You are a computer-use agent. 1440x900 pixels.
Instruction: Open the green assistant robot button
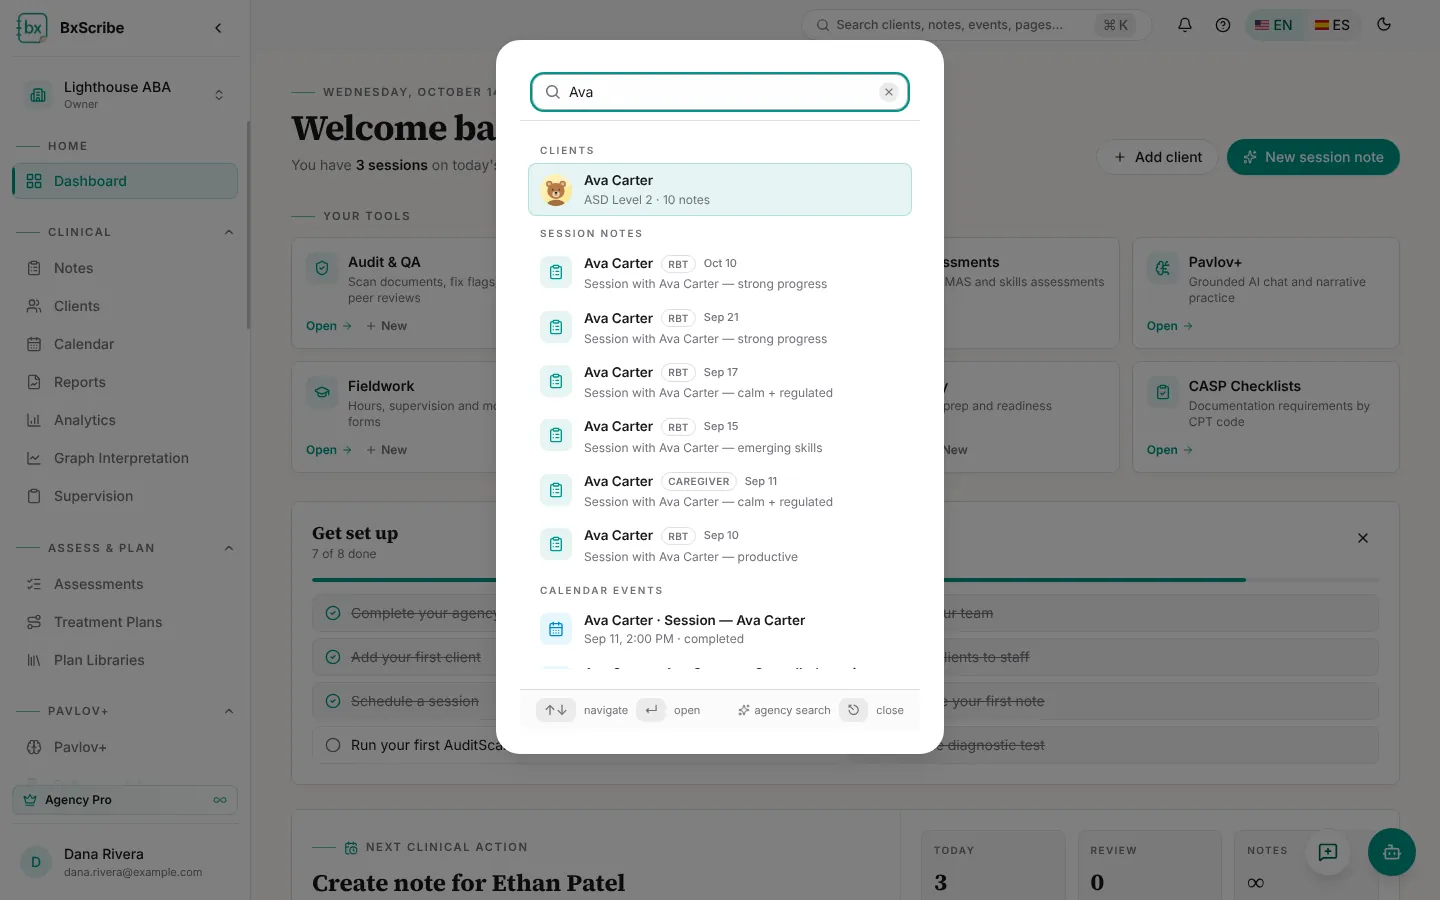pos(1392,852)
